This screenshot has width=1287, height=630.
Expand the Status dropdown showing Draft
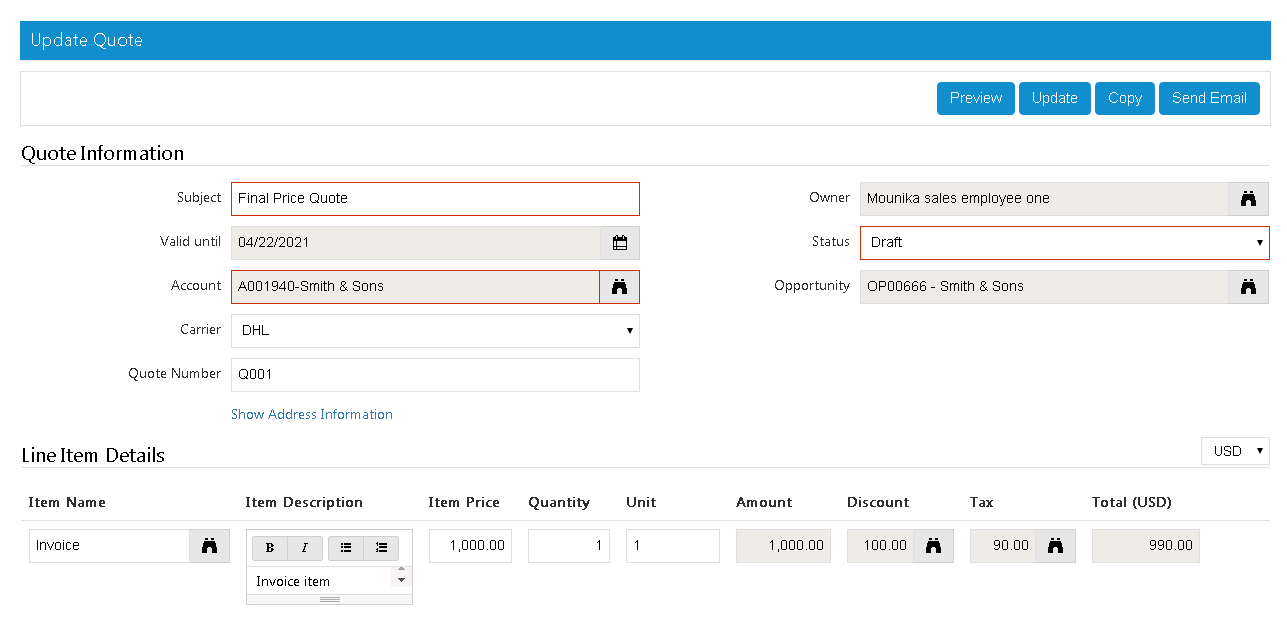[x=1064, y=243]
